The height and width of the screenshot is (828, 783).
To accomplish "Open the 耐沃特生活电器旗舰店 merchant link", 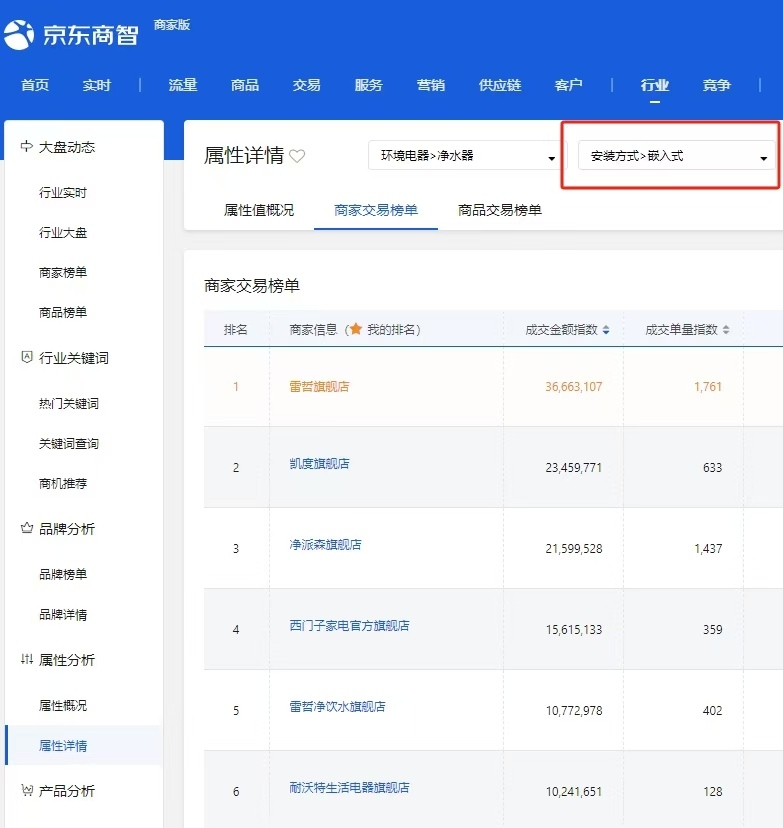I will pos(349,788).
